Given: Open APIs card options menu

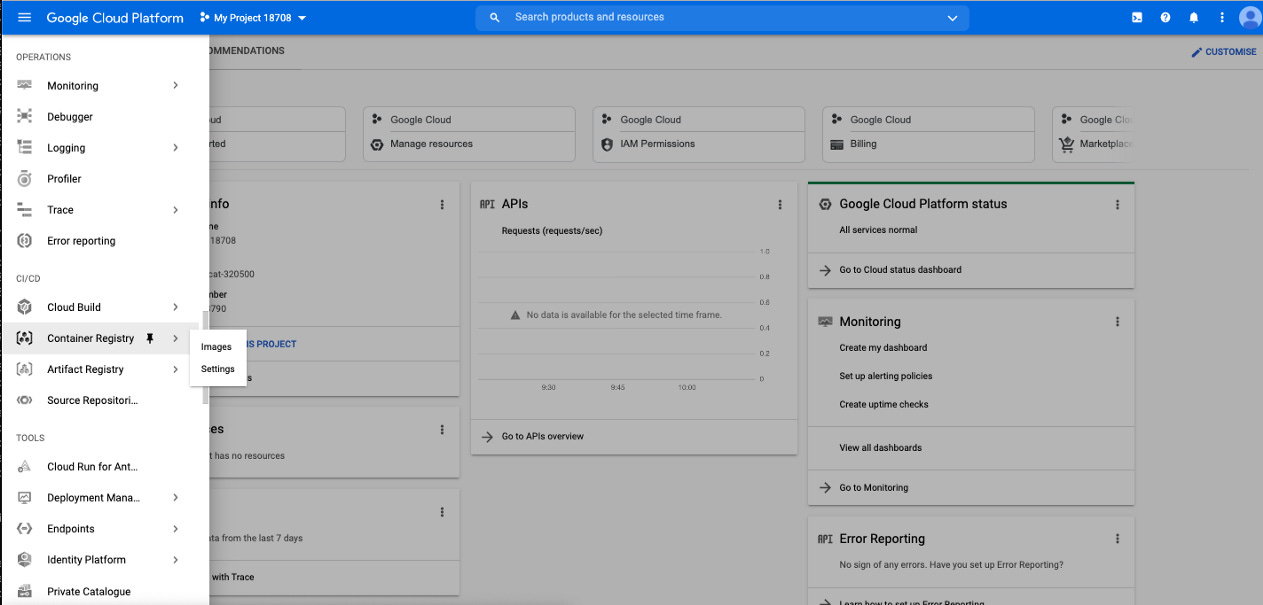Looking at the screenshot, I should click(780, 204).
